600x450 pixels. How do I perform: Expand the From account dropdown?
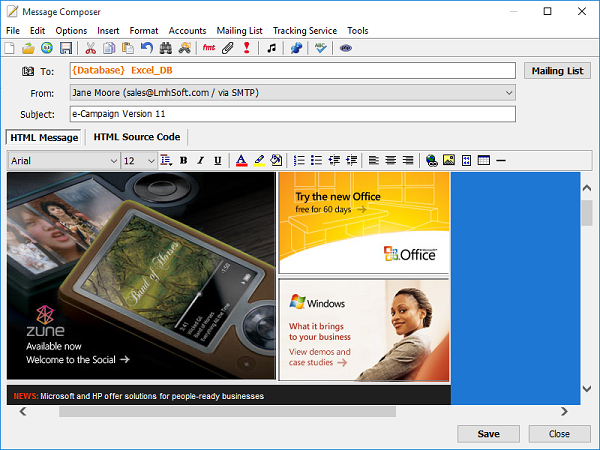(509, 93)
